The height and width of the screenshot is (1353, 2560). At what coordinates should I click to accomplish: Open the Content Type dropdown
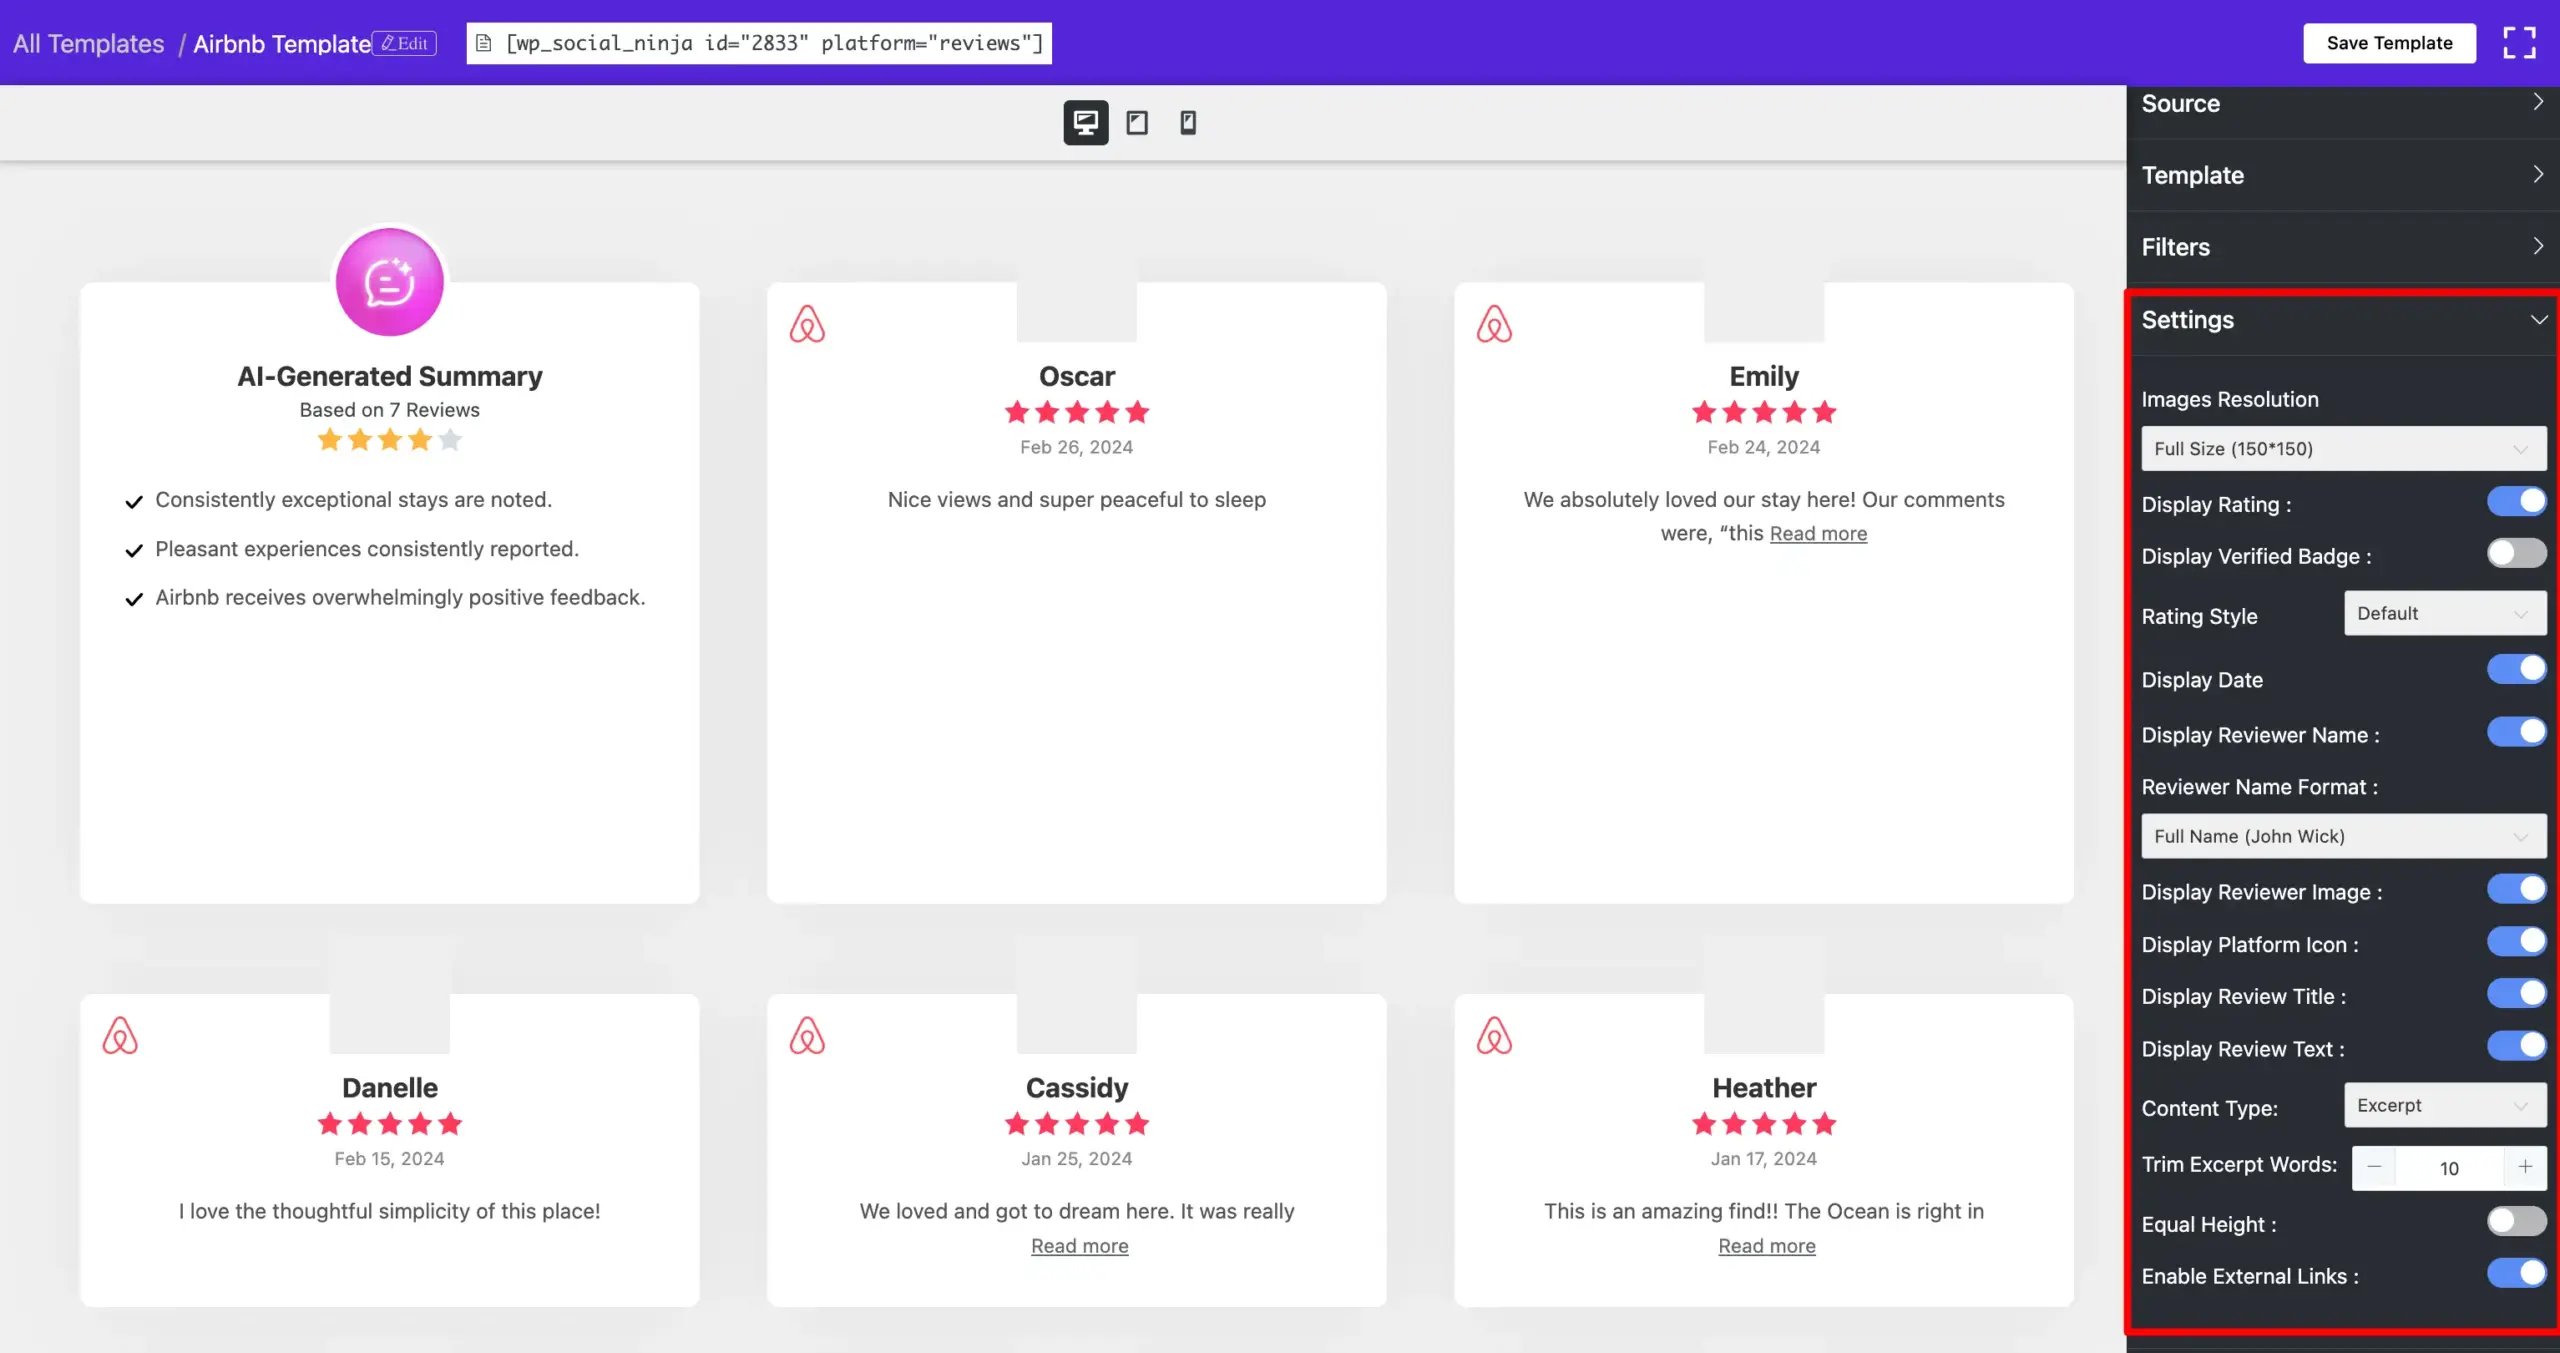2444,1105
